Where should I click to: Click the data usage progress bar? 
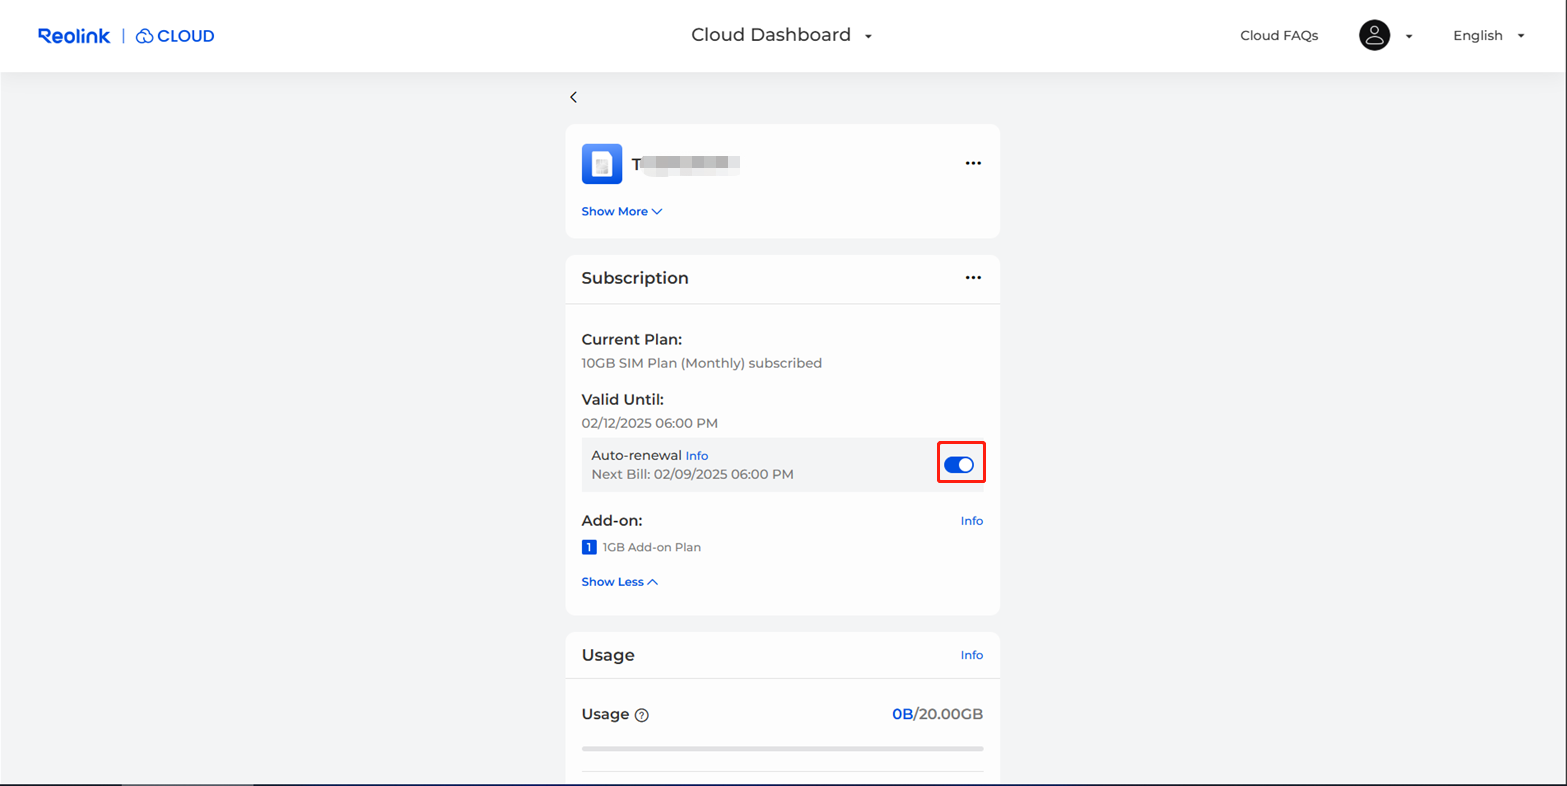tap(782, 748)
